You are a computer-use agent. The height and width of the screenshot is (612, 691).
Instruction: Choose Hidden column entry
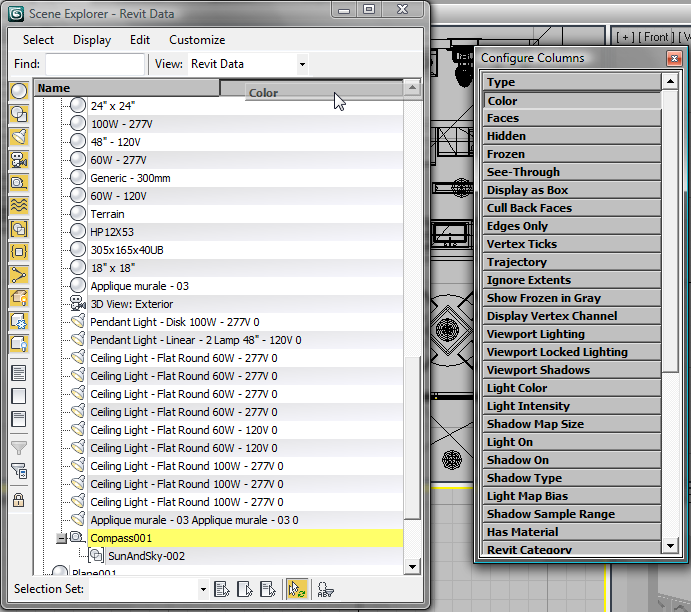(572, 136)
